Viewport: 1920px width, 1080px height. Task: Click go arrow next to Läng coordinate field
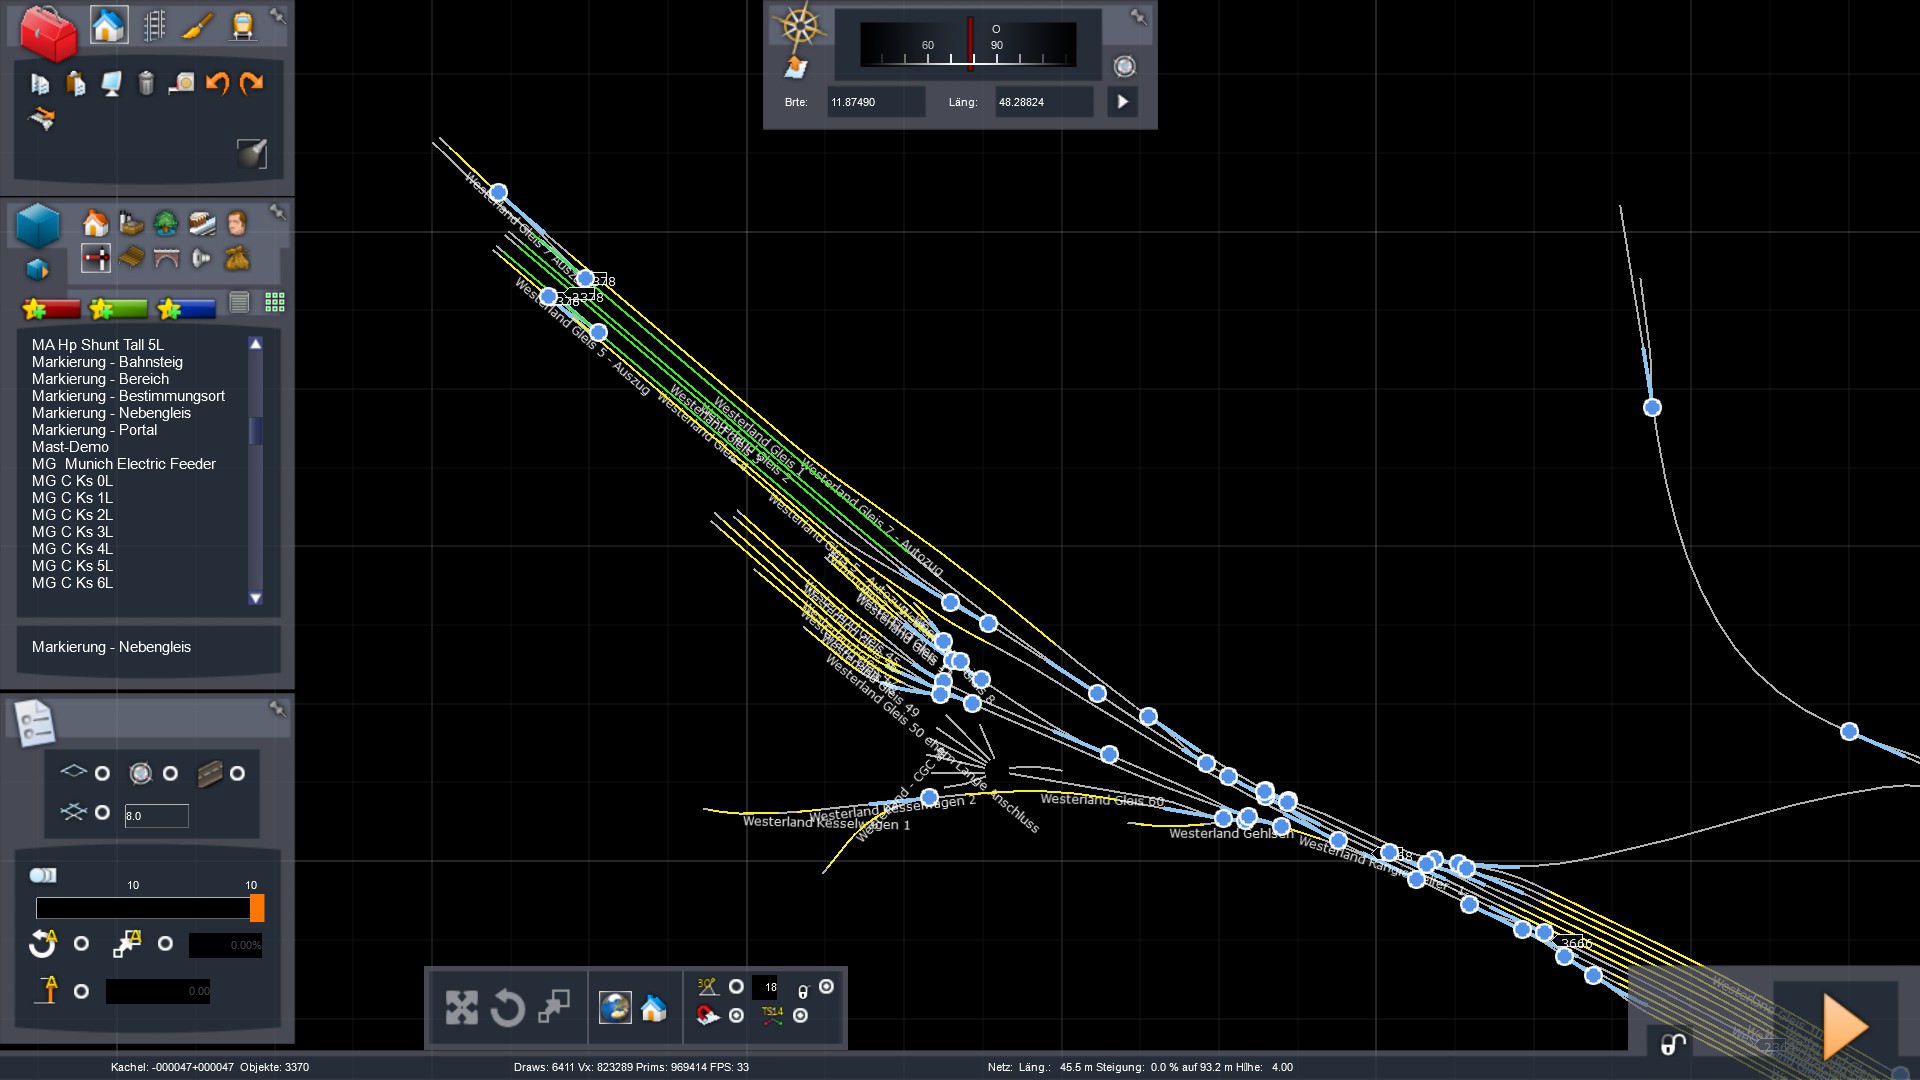1122,102
